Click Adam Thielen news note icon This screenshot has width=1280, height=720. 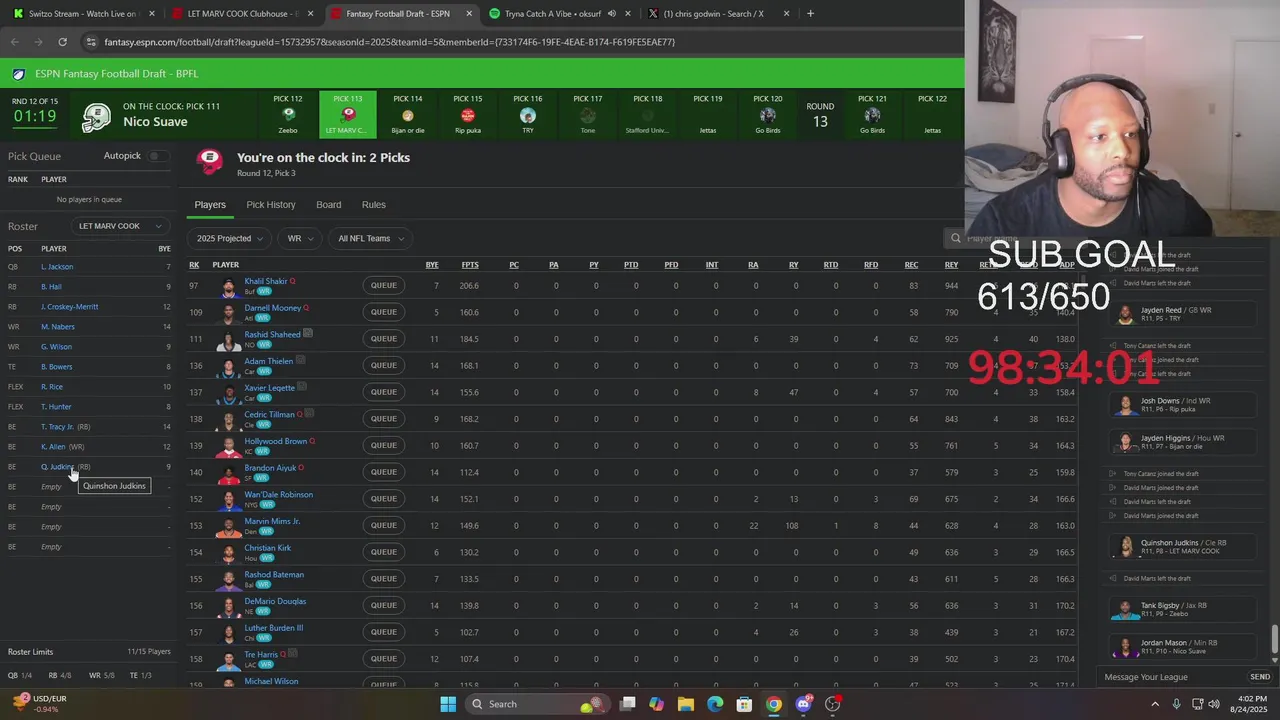[300, 360]
